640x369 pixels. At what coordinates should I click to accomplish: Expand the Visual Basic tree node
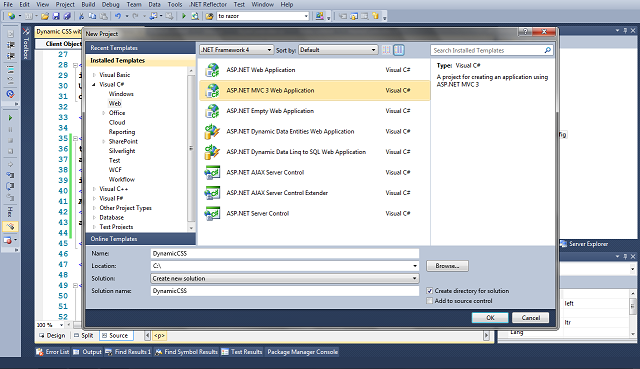(x=94, y=75)
